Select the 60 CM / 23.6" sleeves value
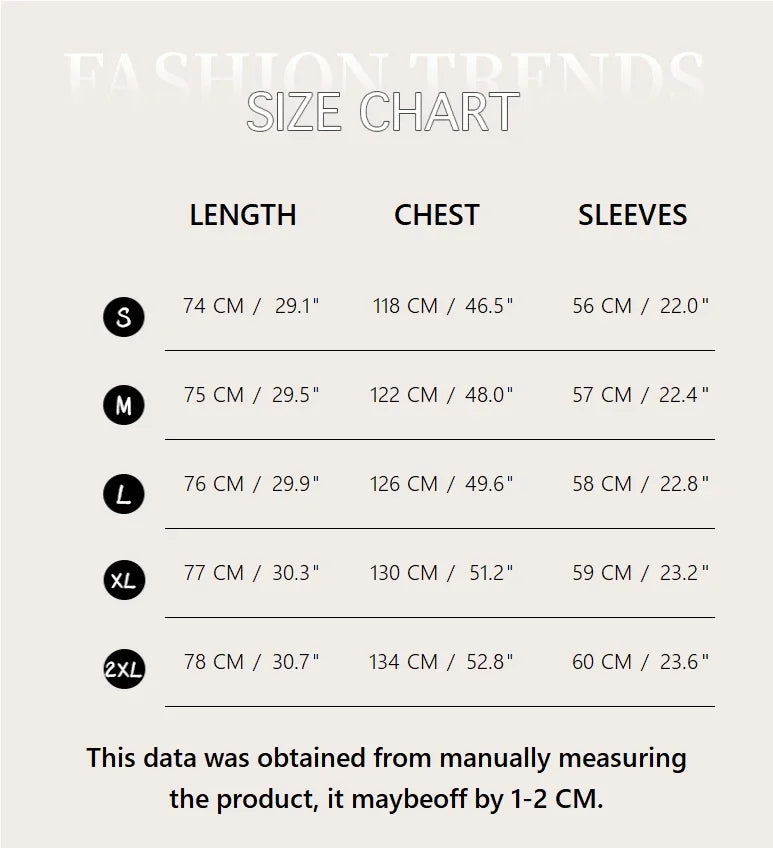The width and height of the screenshot is (773, 848). click(x=640, y=662)
